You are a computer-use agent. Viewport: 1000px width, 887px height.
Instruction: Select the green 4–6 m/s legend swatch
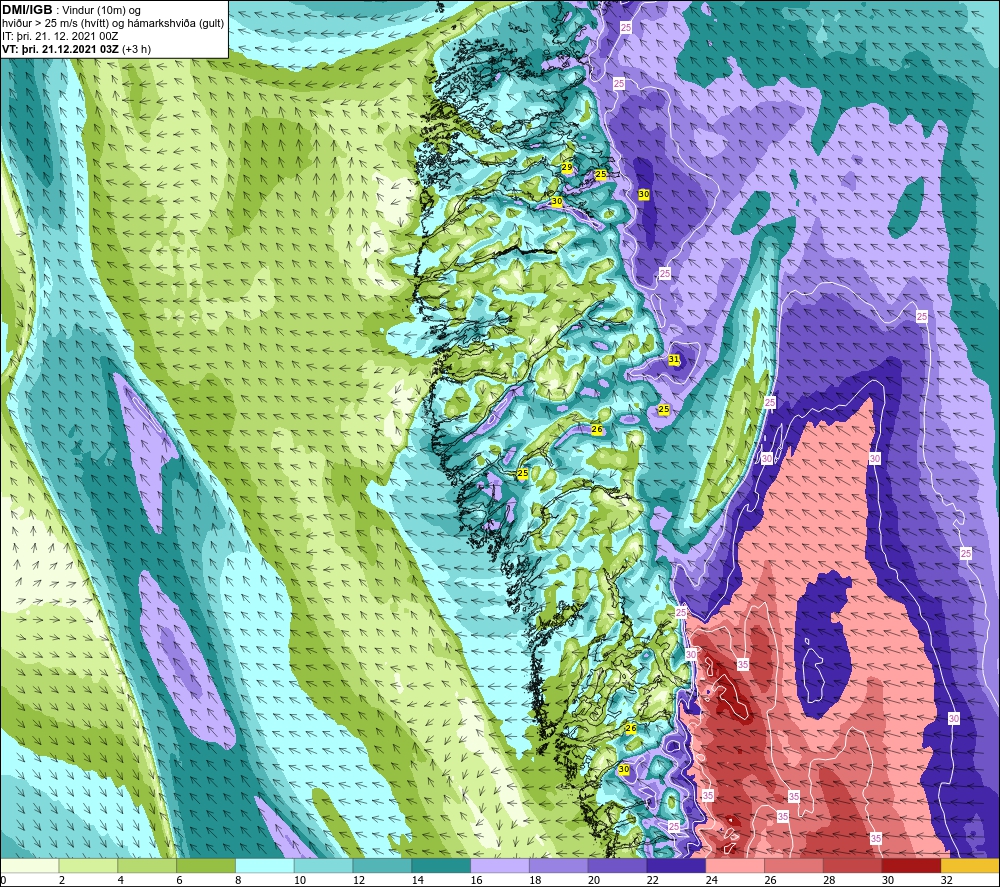coord(147,865)
